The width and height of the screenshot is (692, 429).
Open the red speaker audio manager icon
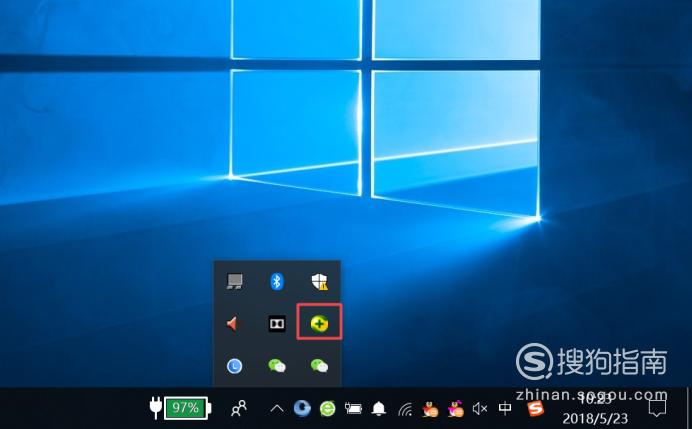pyautogui.click(x=232, y=324)
